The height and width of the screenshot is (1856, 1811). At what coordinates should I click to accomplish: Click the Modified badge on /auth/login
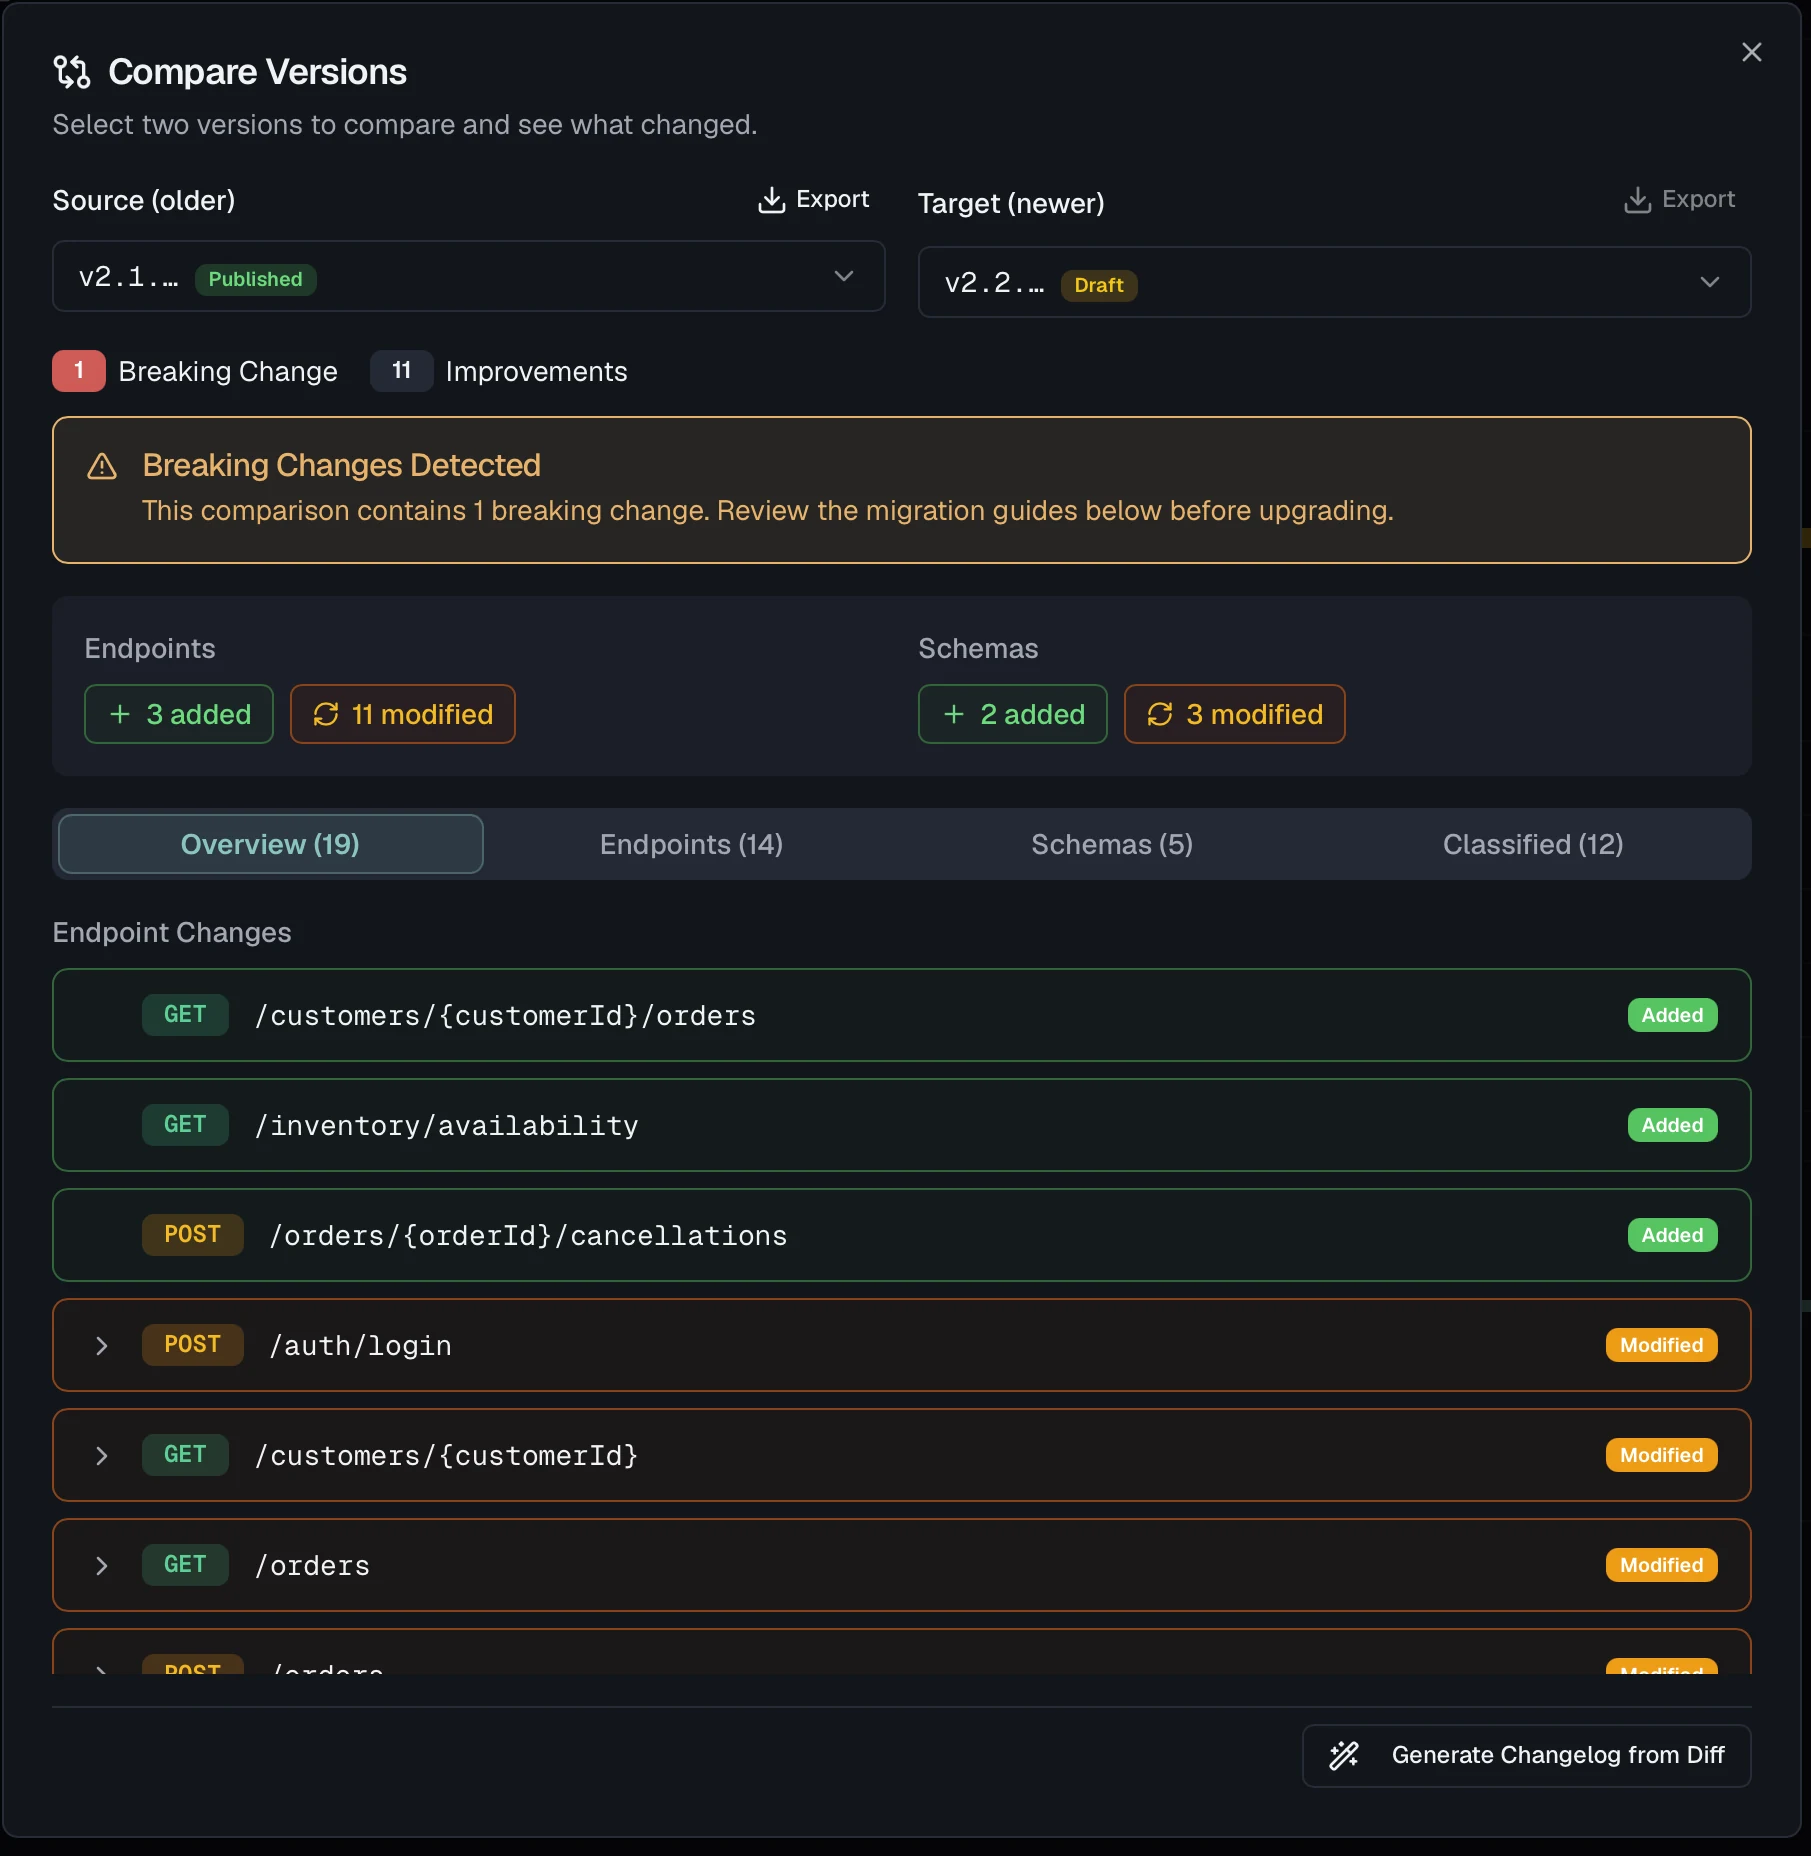(1661, 1345)
